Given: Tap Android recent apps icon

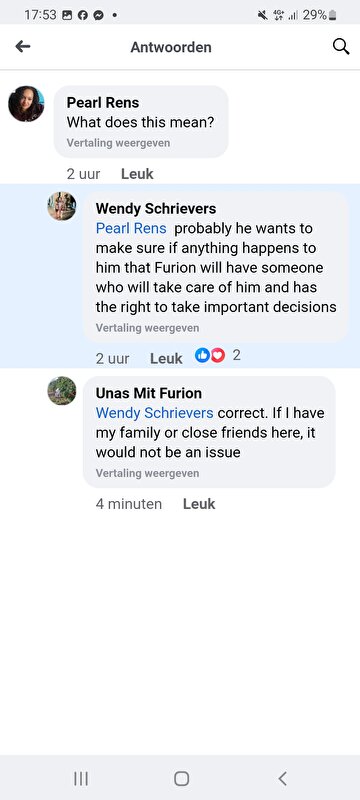Looking at the screenshot, I should 81,779.
